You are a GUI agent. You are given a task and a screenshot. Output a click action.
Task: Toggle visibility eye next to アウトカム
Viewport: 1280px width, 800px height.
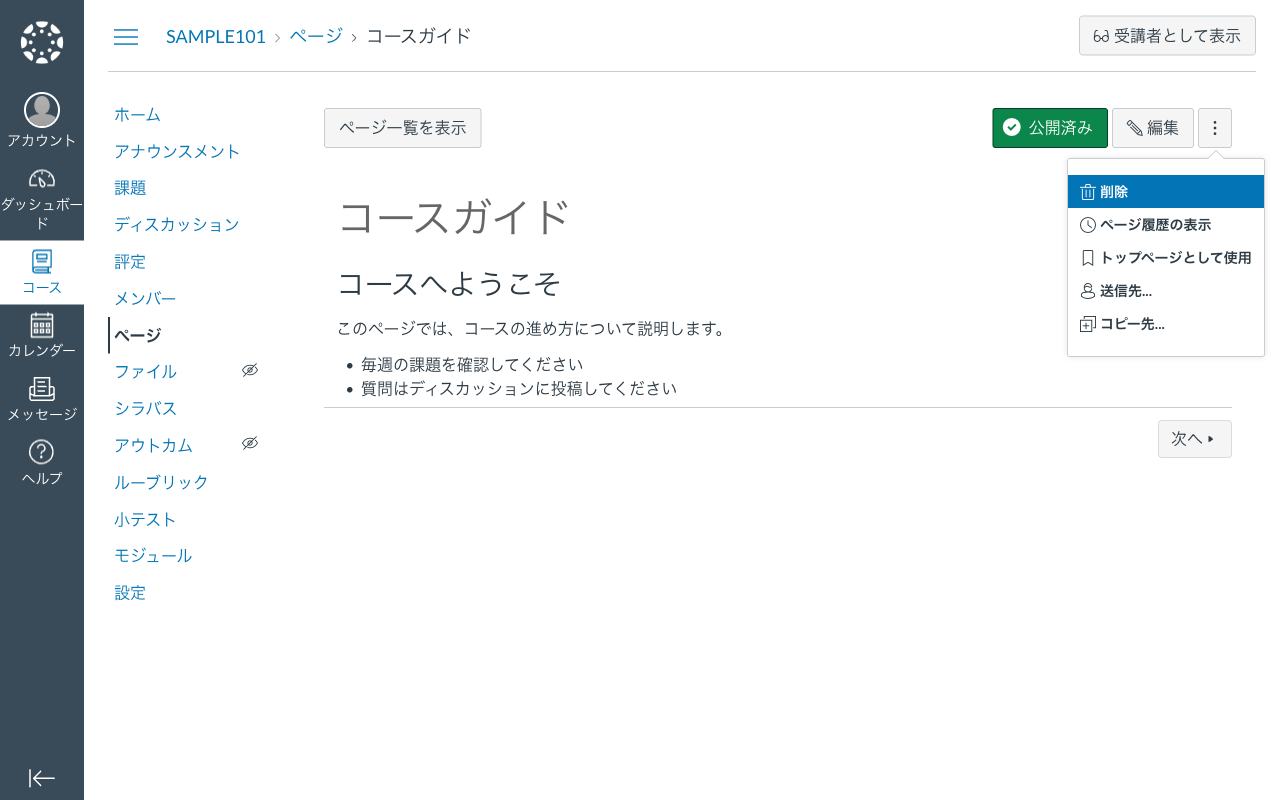pyautogui.click(x=250, y=442)
